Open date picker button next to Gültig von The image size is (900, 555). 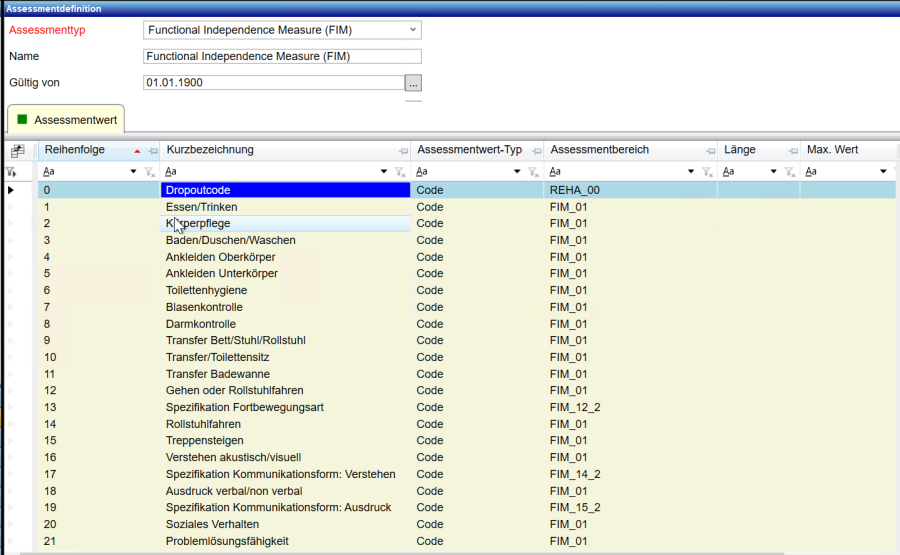coord(413,83)
